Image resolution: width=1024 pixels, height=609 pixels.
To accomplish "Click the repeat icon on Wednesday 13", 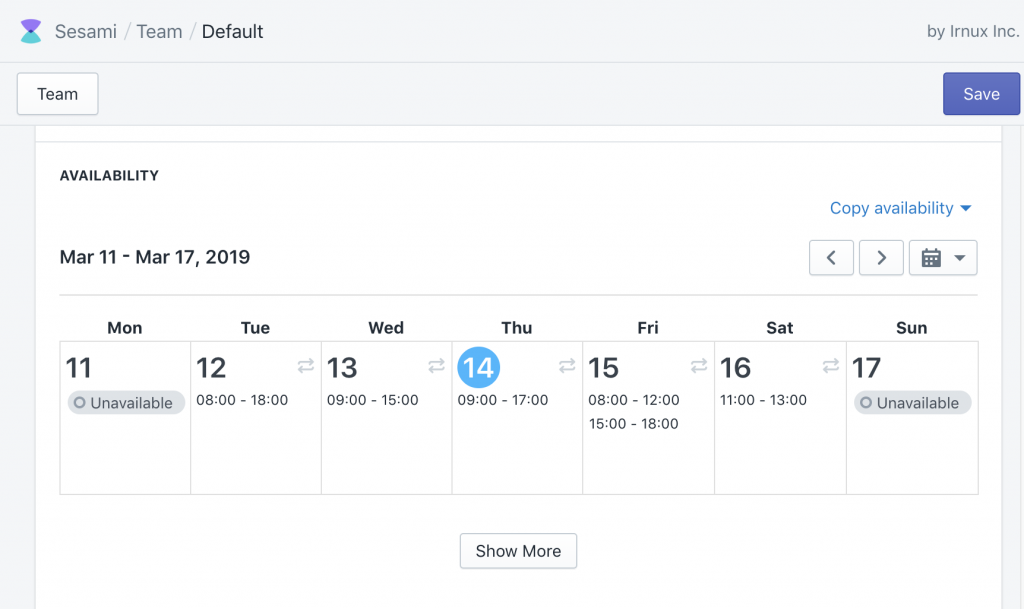I will (x=436, y=366).
